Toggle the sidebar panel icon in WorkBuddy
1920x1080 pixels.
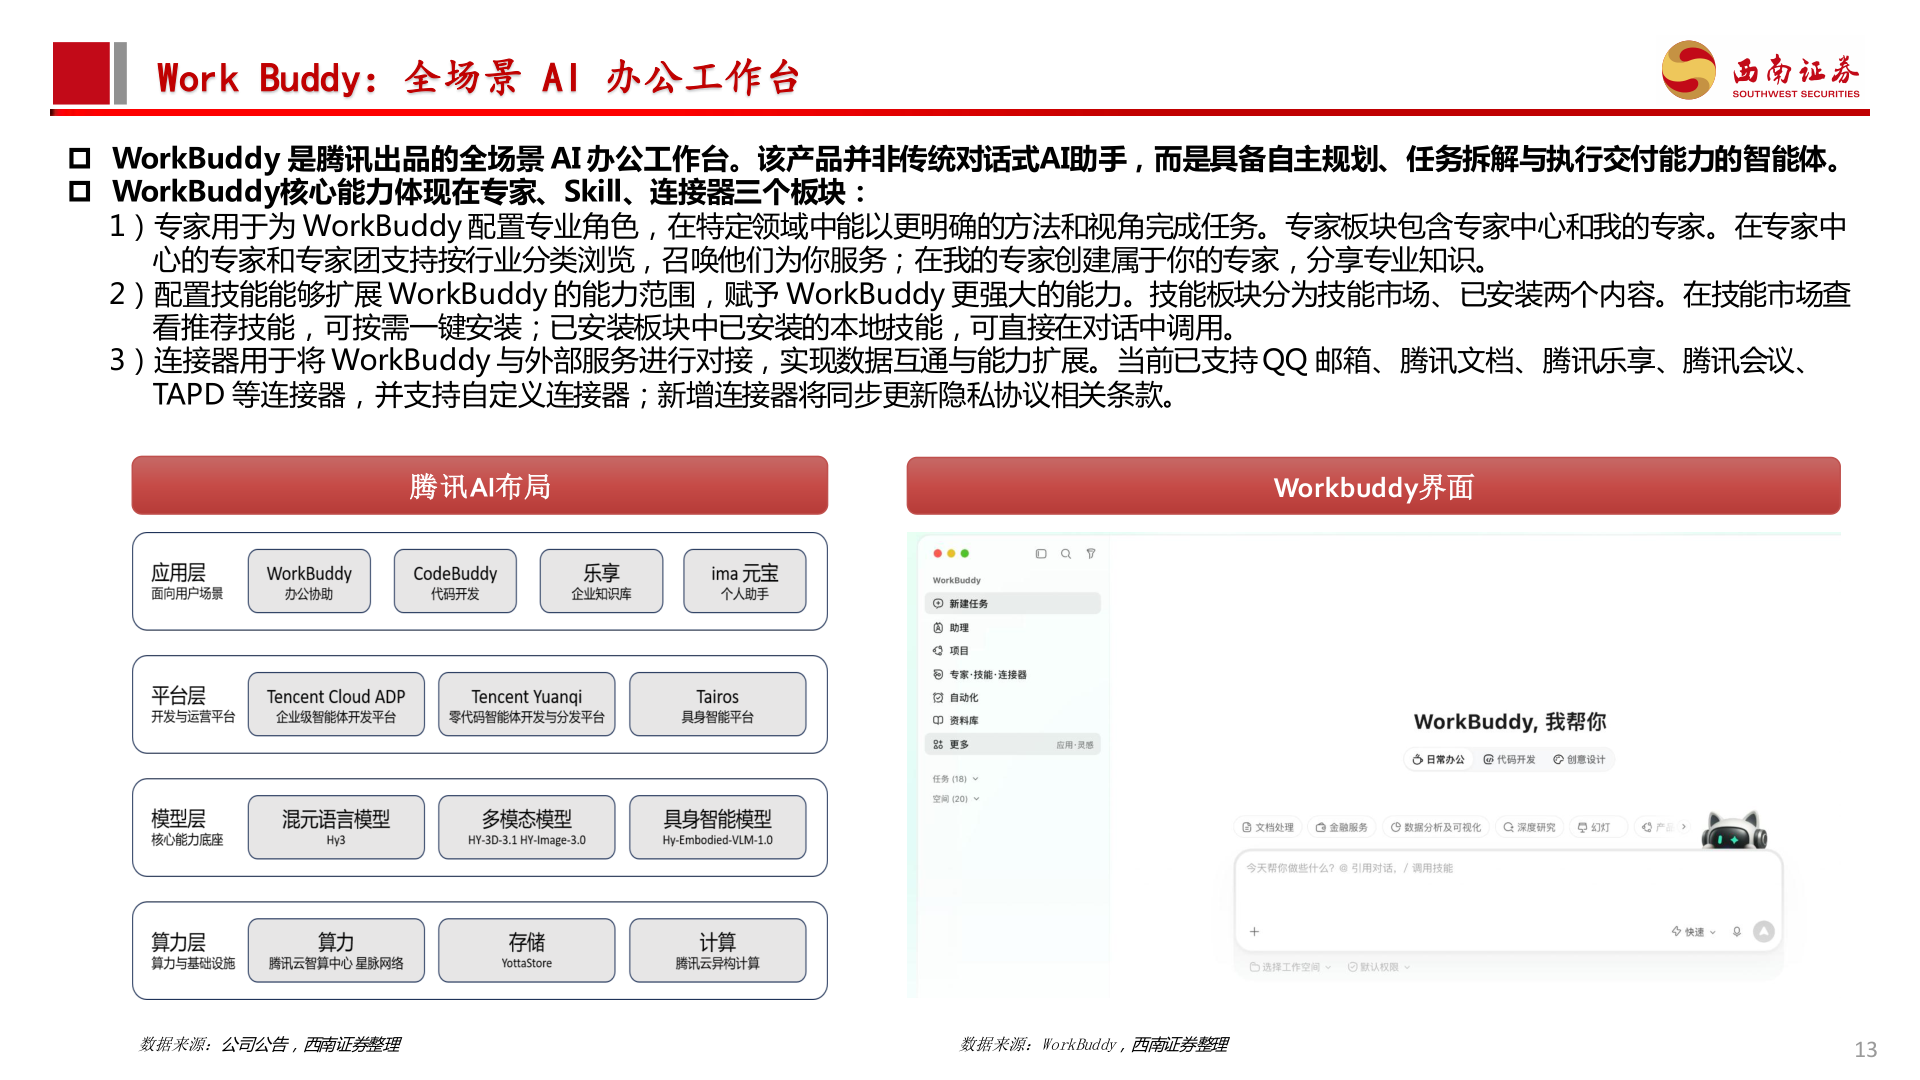pos(1041,553)
